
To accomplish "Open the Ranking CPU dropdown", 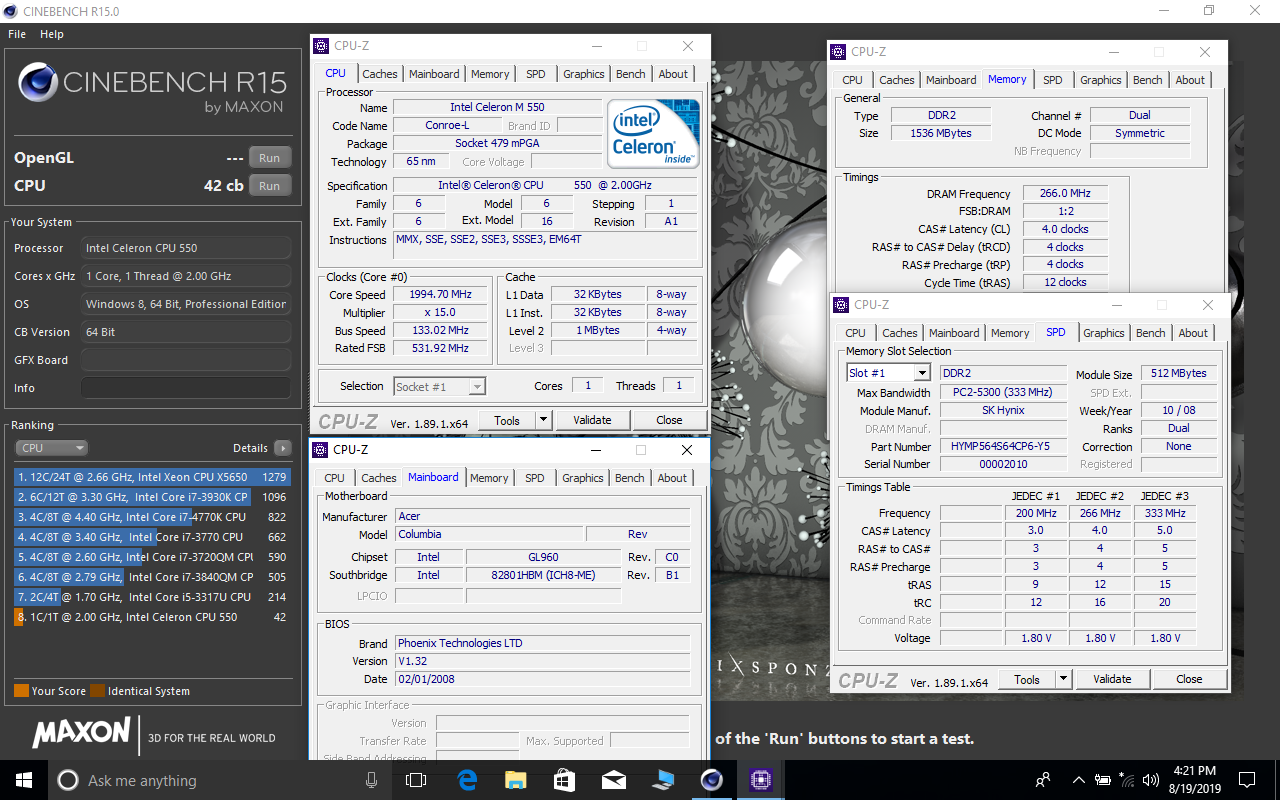I will click(52, 448).
